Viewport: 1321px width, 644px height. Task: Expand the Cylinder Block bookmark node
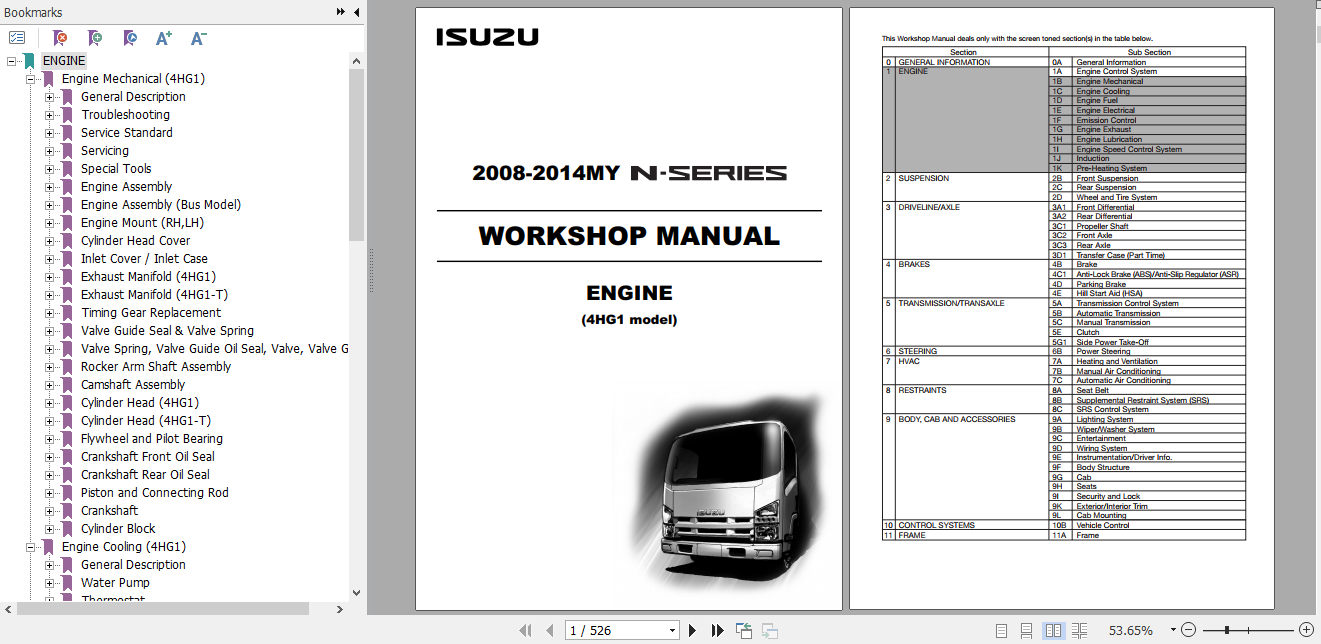[x=50, y=529]
